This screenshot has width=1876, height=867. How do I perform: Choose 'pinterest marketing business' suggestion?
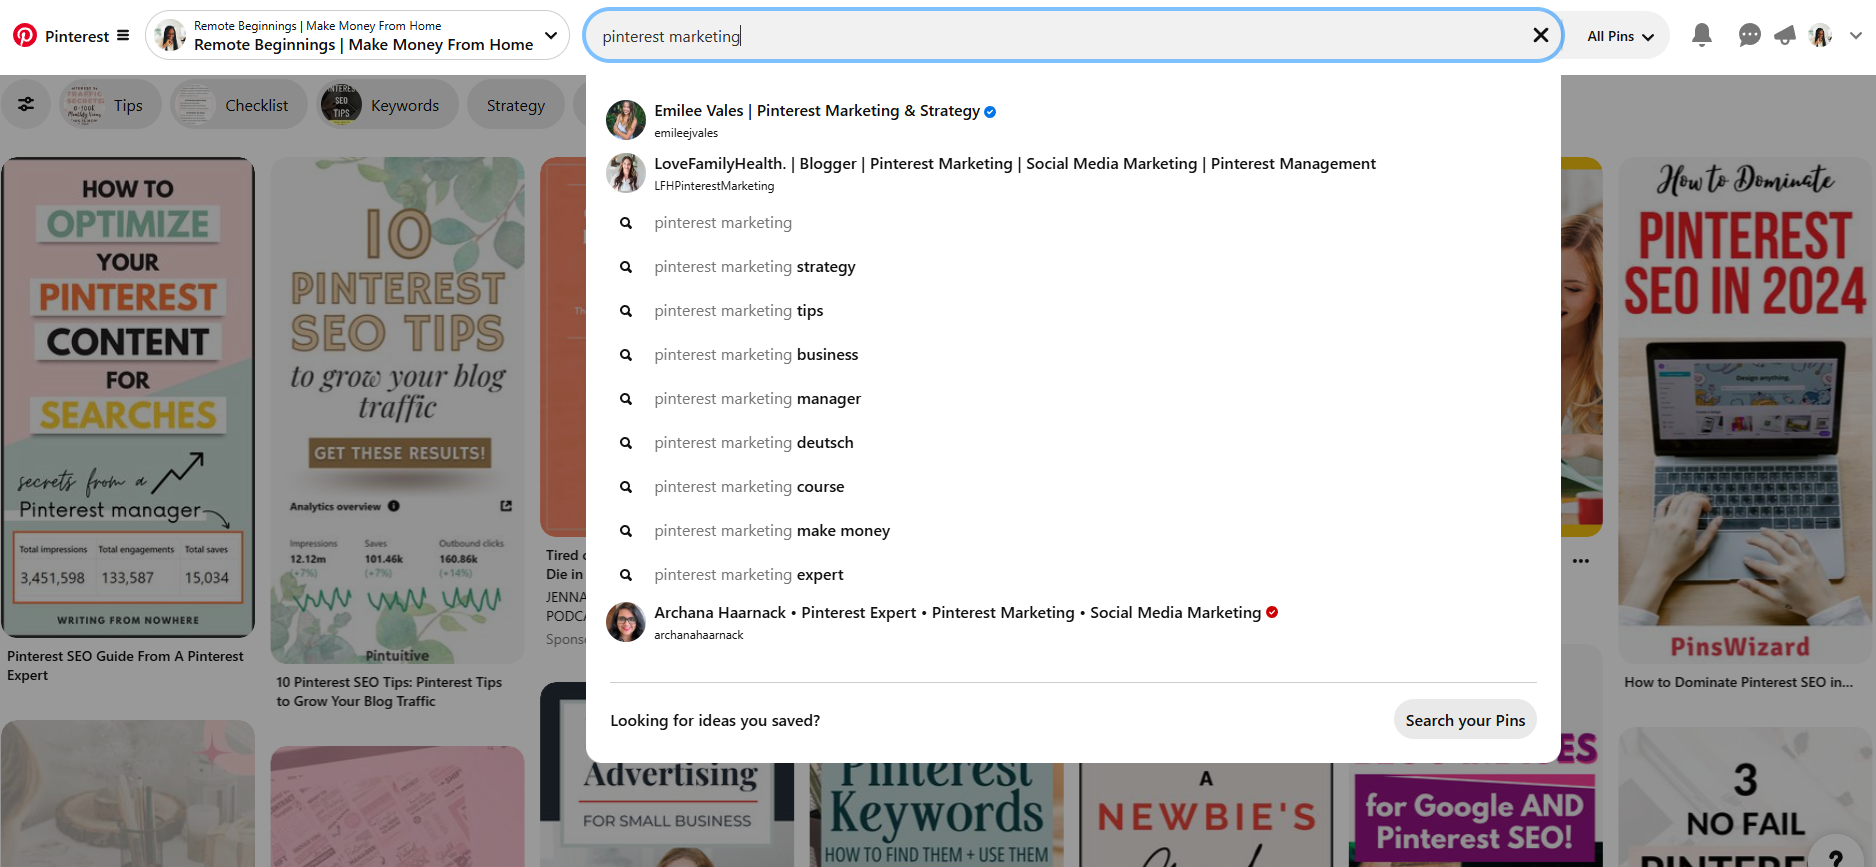[1073, 355]
